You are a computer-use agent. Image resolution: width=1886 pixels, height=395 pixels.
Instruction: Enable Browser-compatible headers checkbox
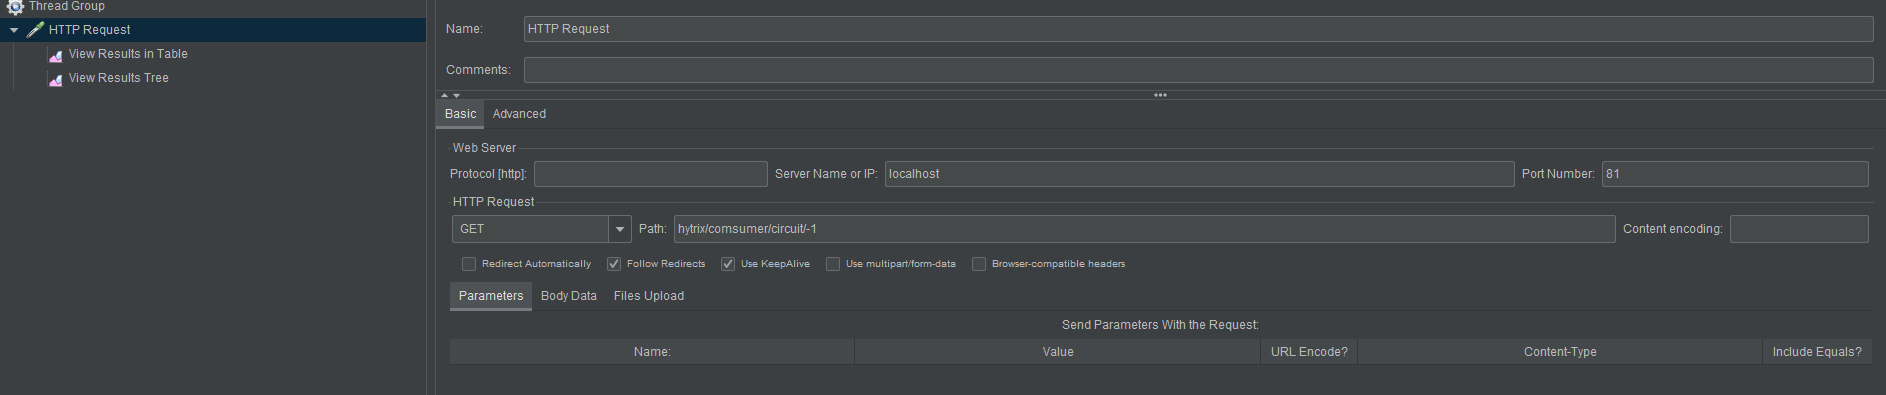tap(979, 264)
